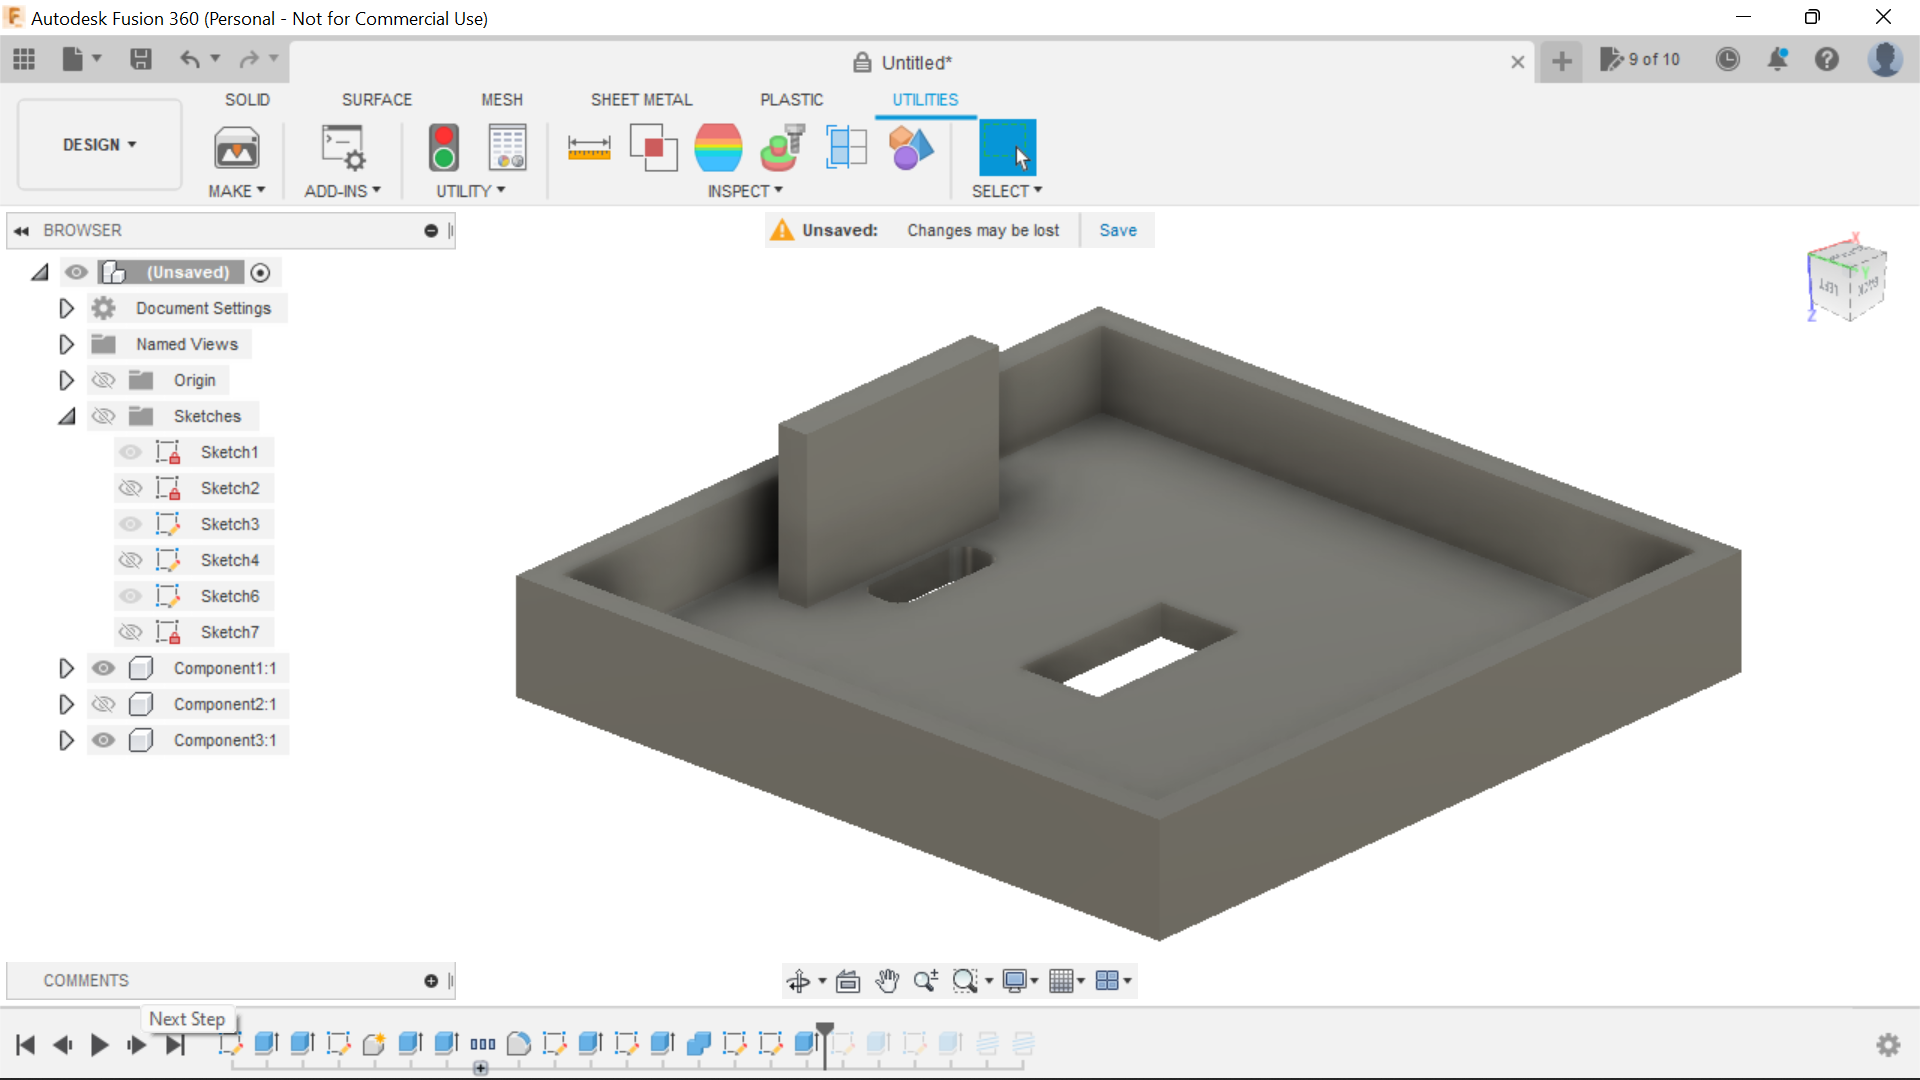This screenshot has width=1920, height=1080.
Task: Toggle visibility of Component2:1
Action: click(x=103, y=704)
